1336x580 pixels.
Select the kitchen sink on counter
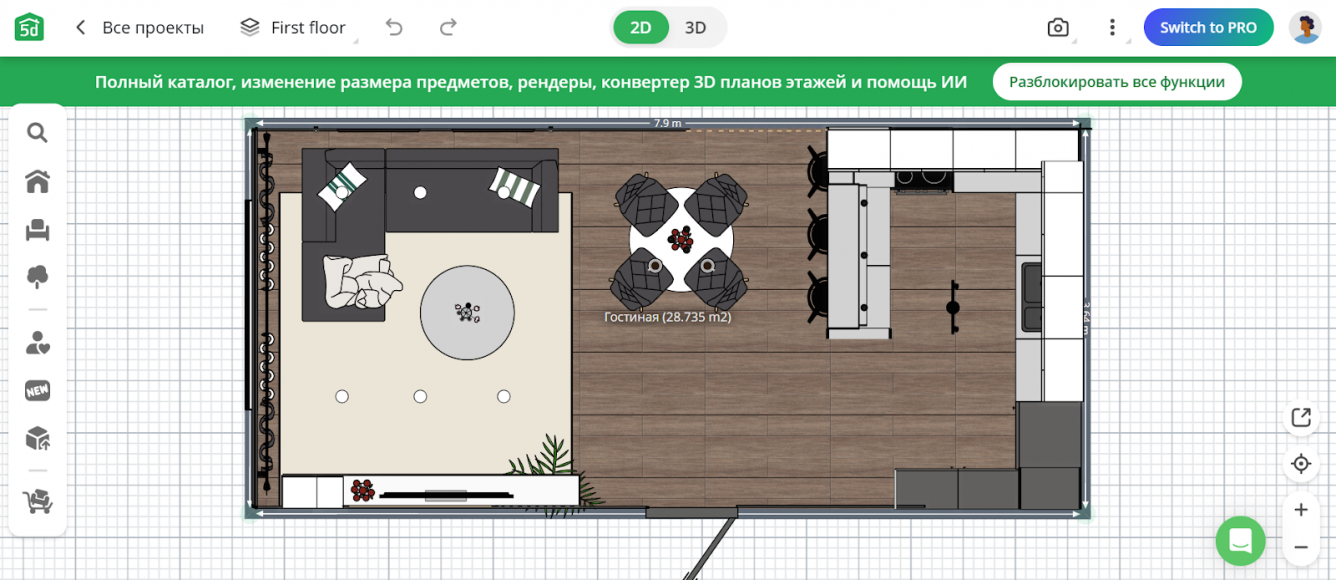click(x=1032, y=296)
